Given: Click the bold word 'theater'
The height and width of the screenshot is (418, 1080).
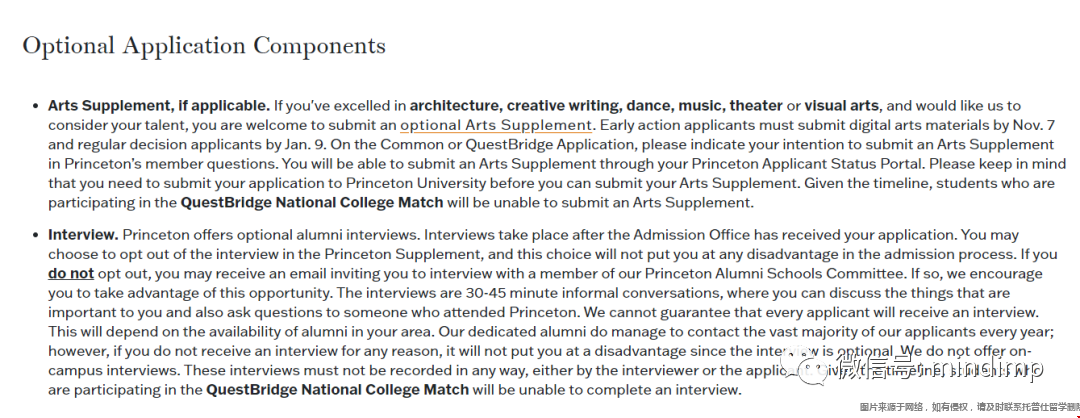Looking at the screenshot, I should [757, 105].
